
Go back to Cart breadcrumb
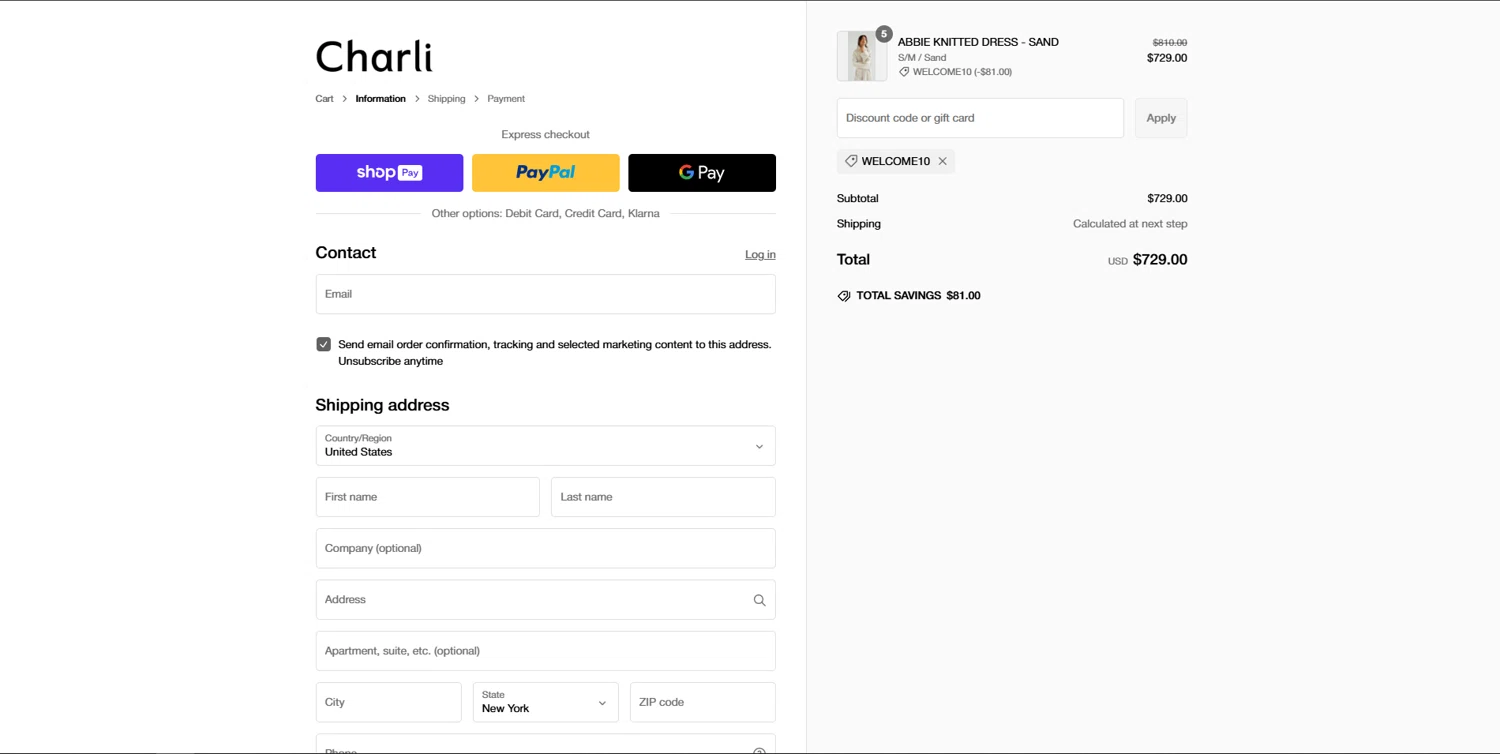tap(324, 99)
